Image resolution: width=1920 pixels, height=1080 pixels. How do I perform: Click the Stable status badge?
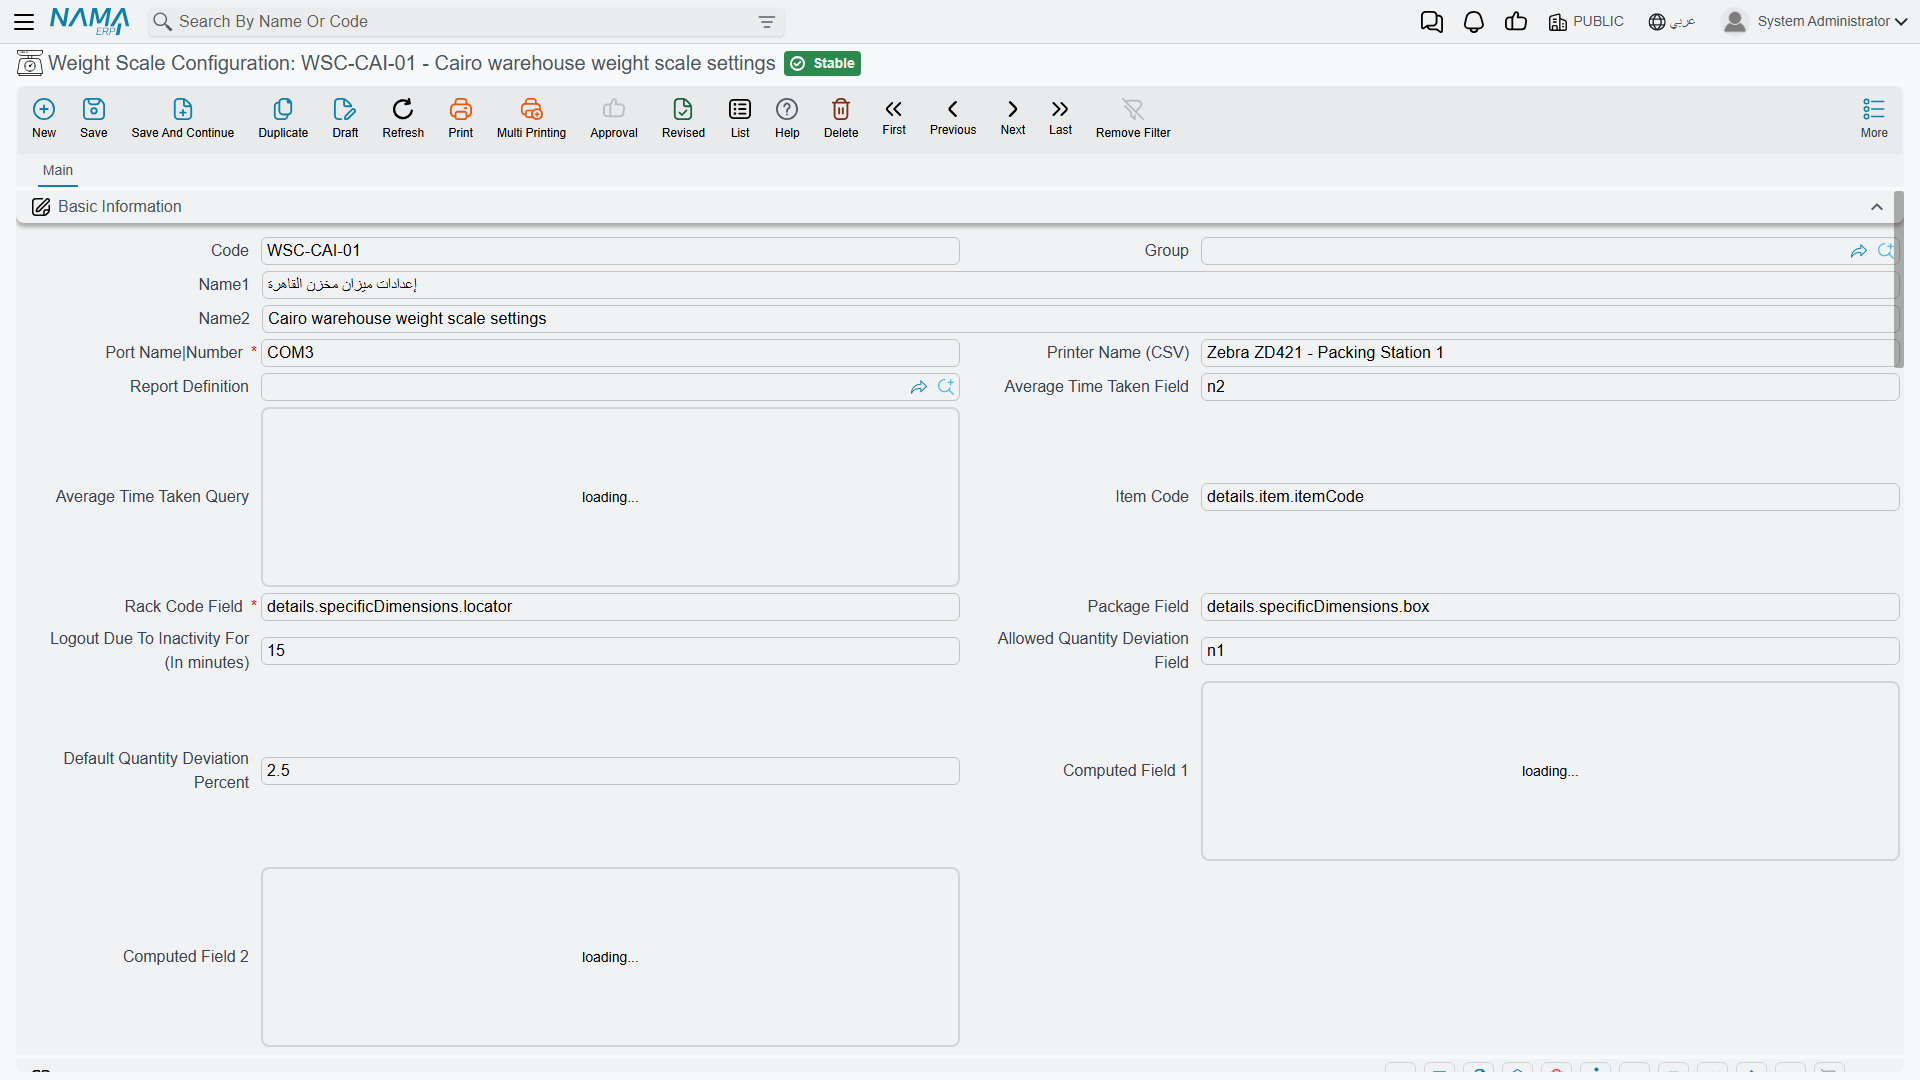coord(823,63)
